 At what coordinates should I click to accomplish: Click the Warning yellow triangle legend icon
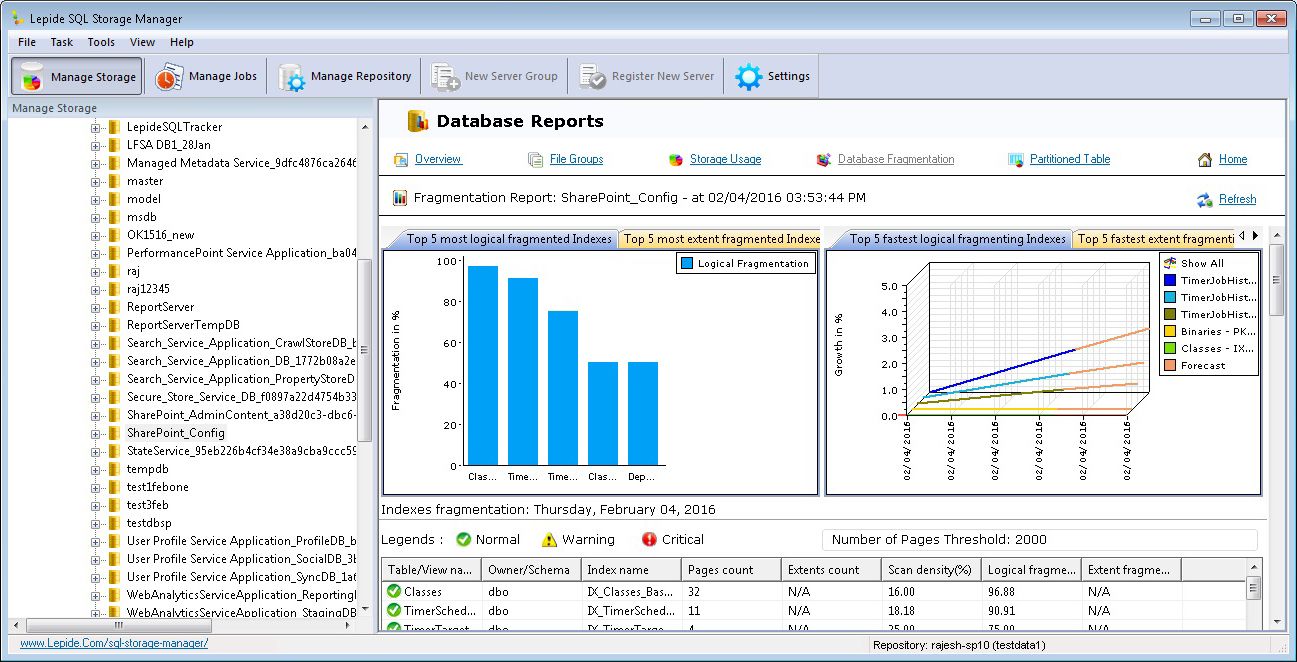549,540
